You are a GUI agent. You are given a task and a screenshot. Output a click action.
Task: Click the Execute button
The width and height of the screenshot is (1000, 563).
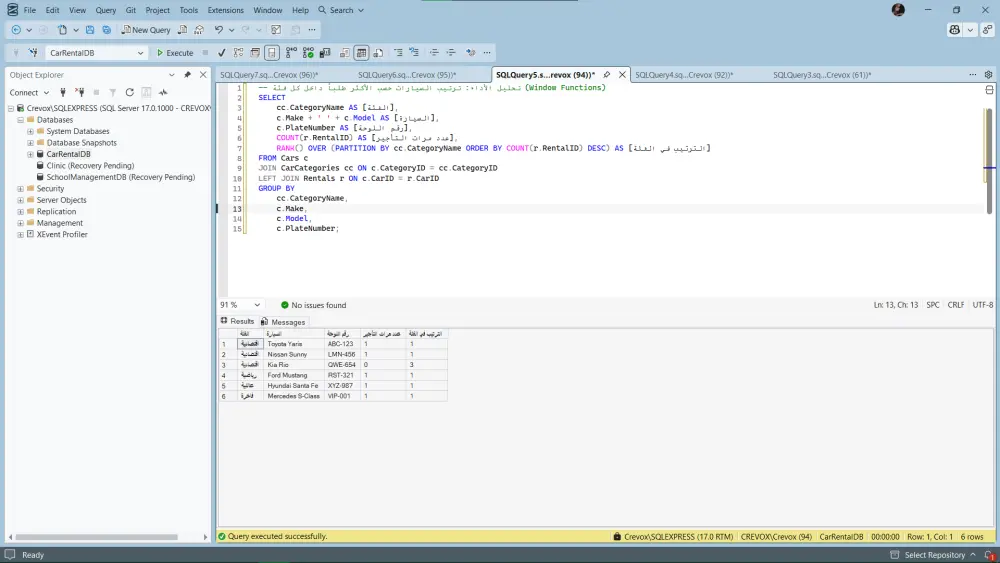click(x=175, y=53)
